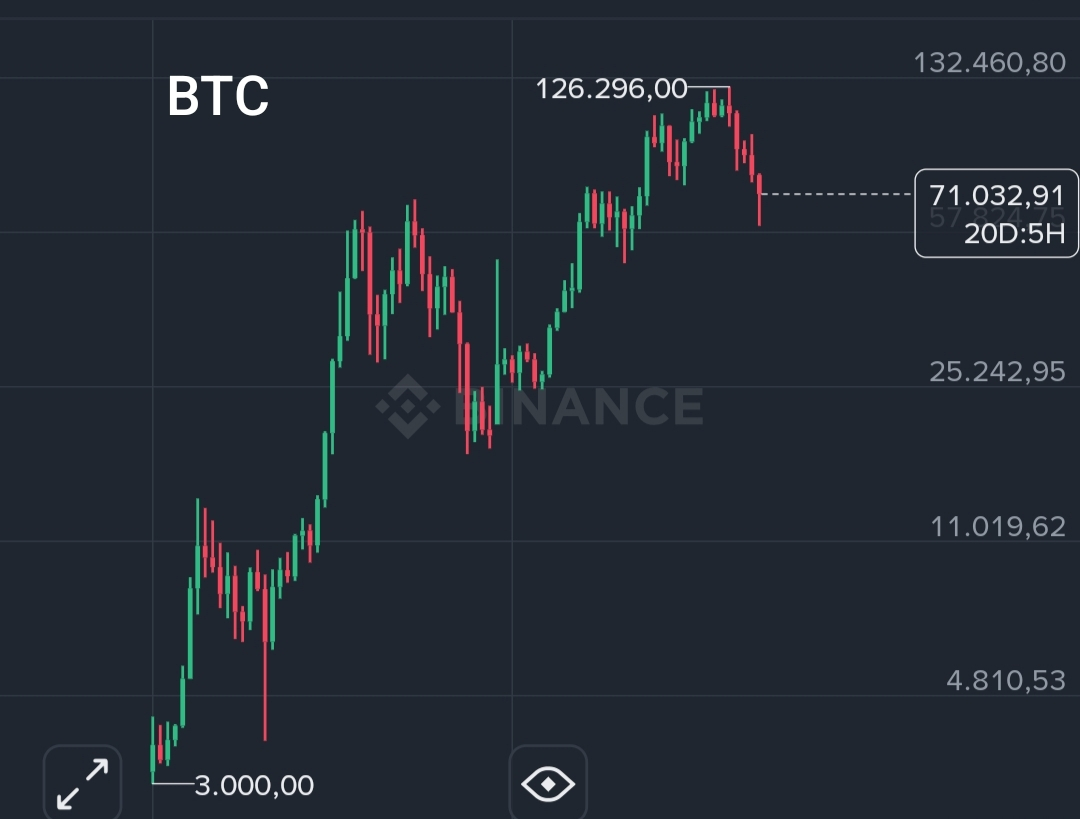Click the 126.296,00 high price marker
Viewport: 1080px width, 819px height.
(x=612, y=89)
